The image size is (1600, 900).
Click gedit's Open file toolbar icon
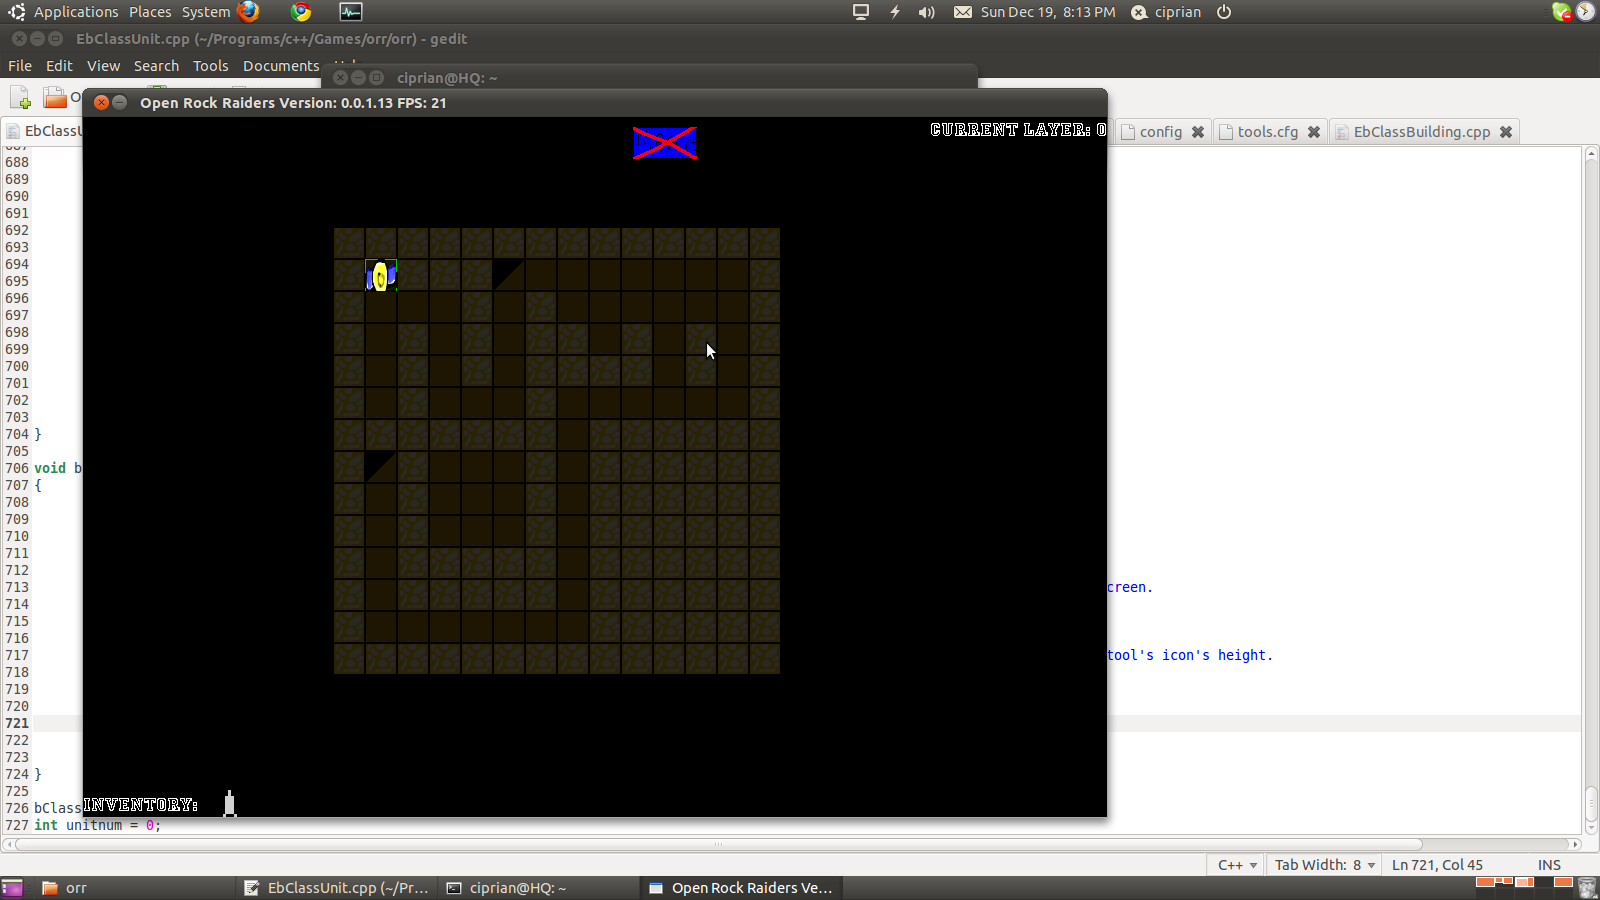coord(55,97)
